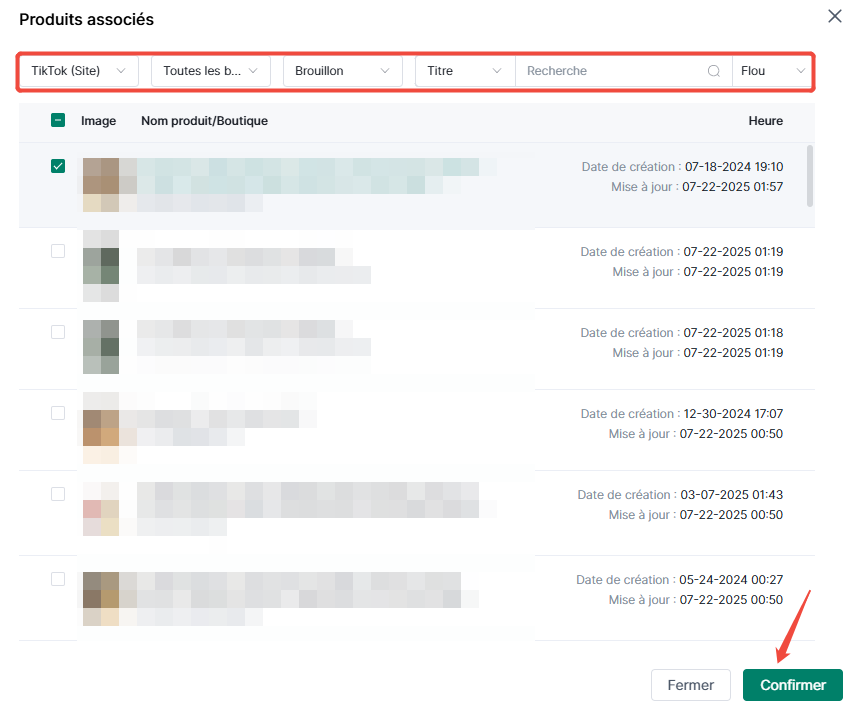Click the magnifier search icon

coord(713,71)
